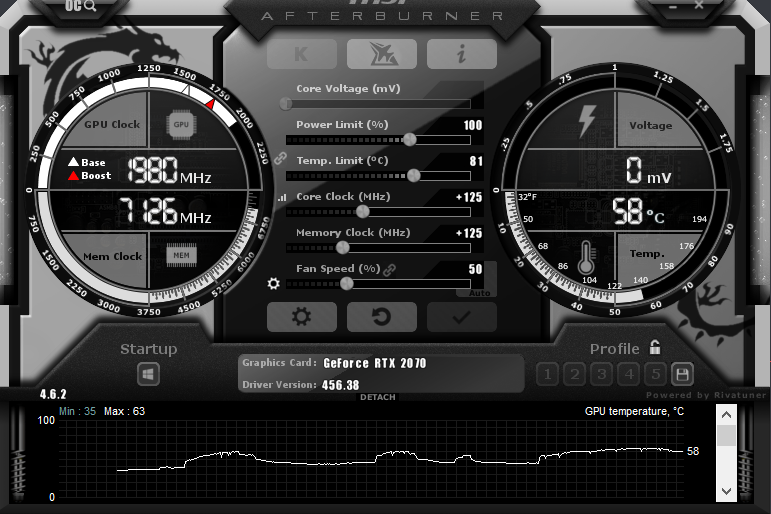Click the Min : 35 graph label

77,411
